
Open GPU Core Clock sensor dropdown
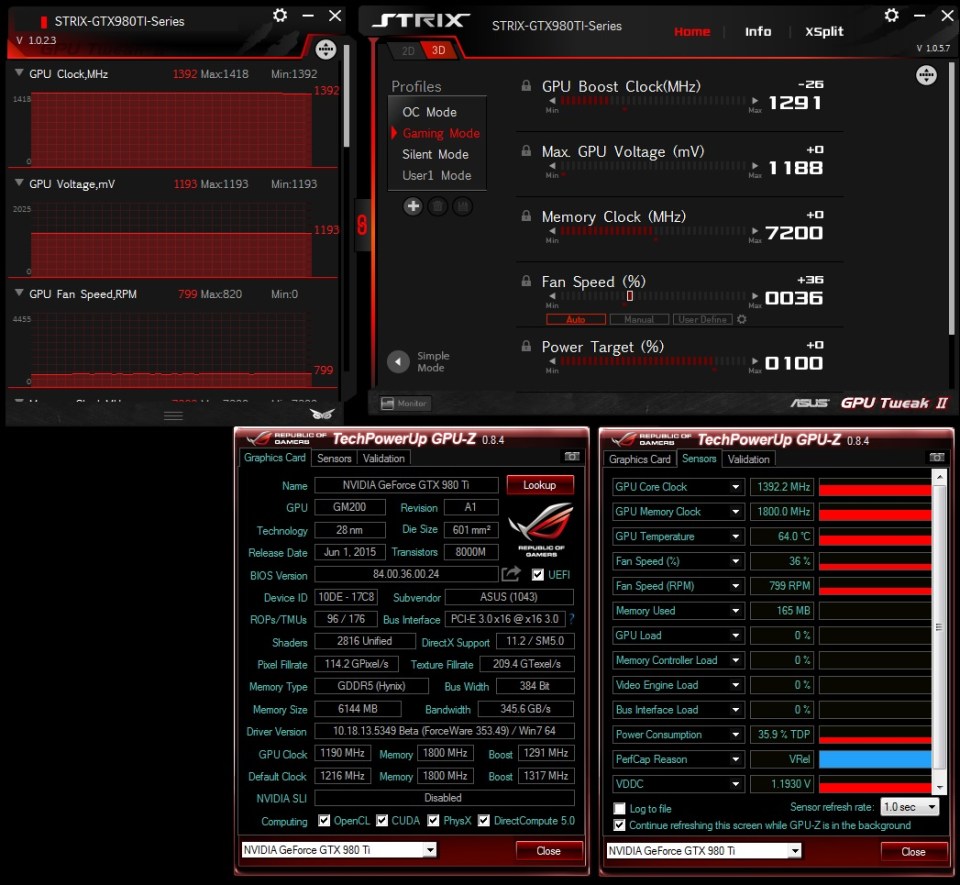tap(735, 487)
